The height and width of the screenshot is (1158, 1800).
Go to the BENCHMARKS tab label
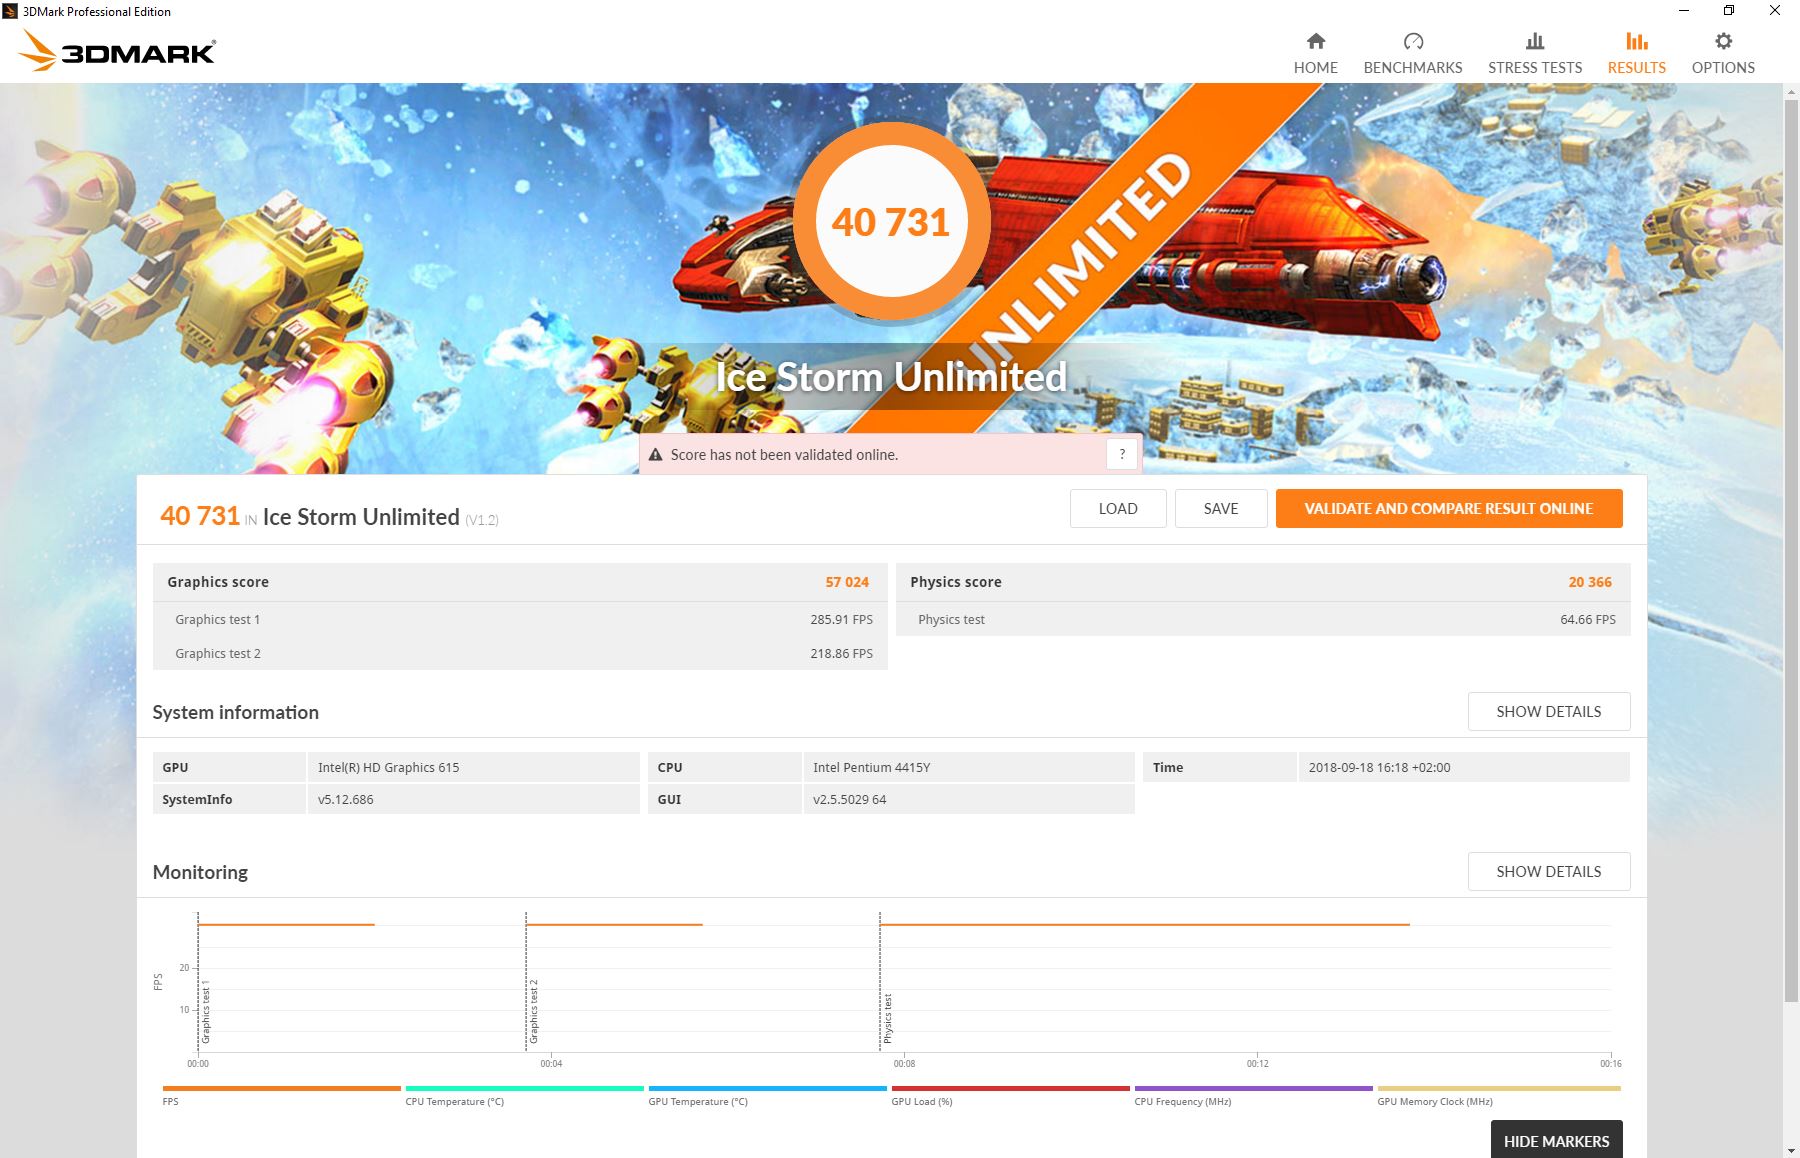pos(1412,68)
